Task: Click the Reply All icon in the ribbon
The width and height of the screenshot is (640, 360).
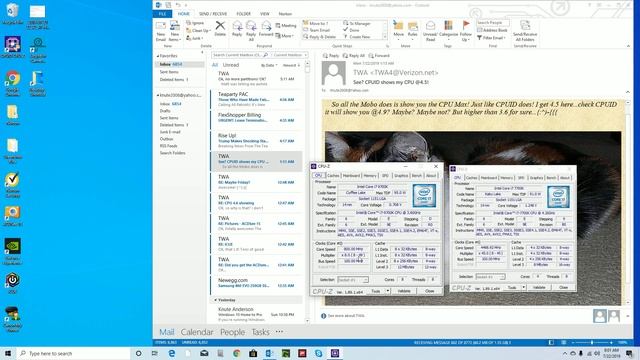Action: coord(251,31)
